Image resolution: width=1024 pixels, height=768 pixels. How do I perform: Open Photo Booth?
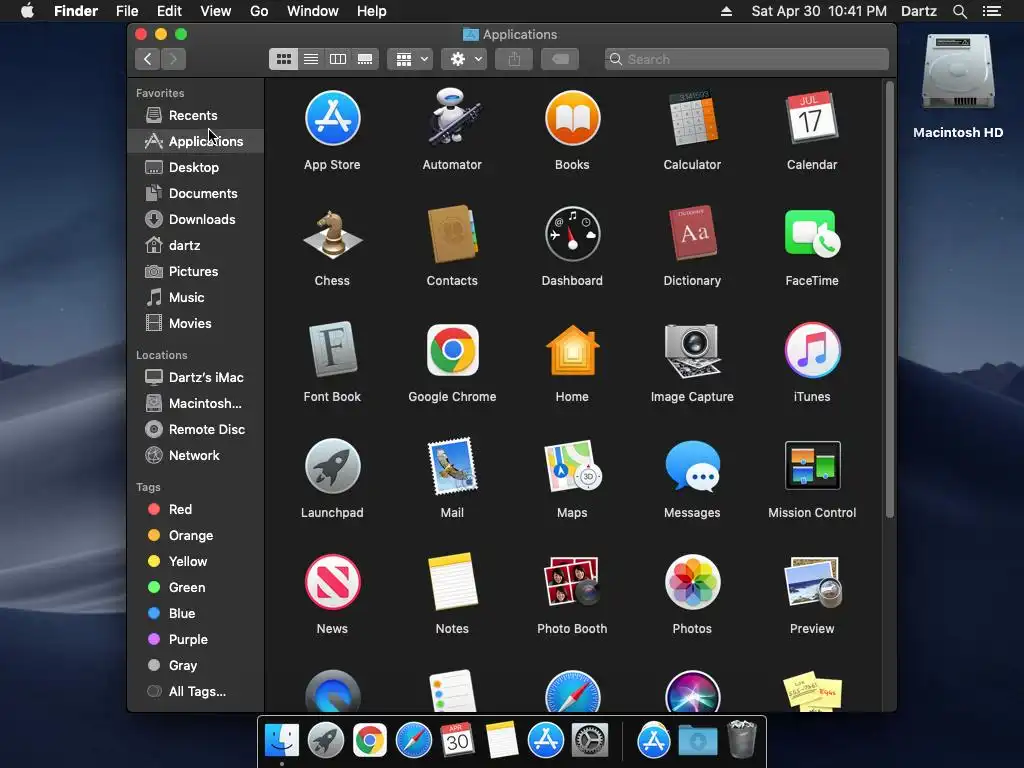point(572,581)
